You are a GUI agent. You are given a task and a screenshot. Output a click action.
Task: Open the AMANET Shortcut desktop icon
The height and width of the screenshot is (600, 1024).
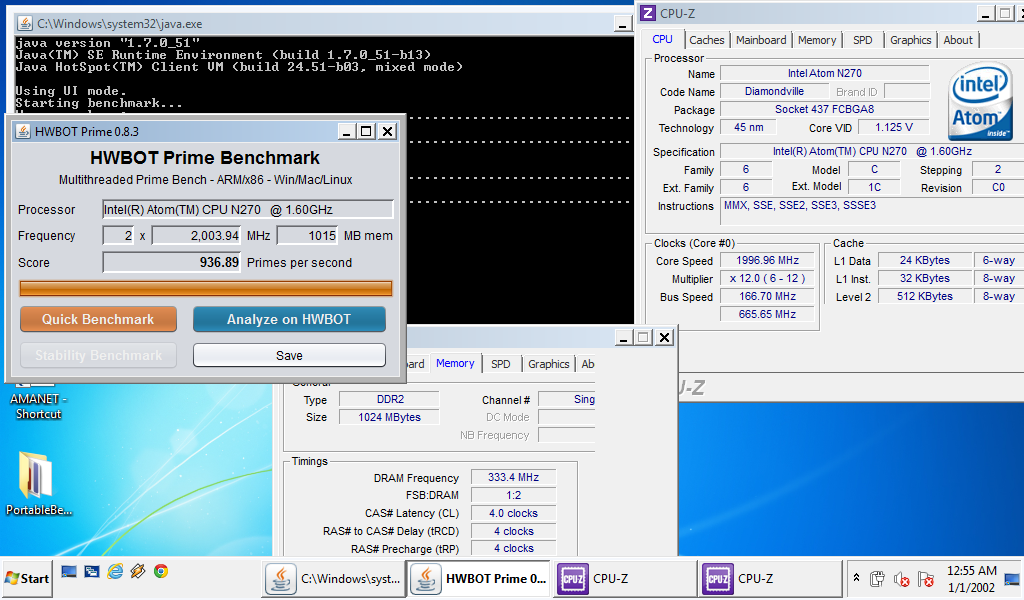pyautogui.click(x=38, y=402)
